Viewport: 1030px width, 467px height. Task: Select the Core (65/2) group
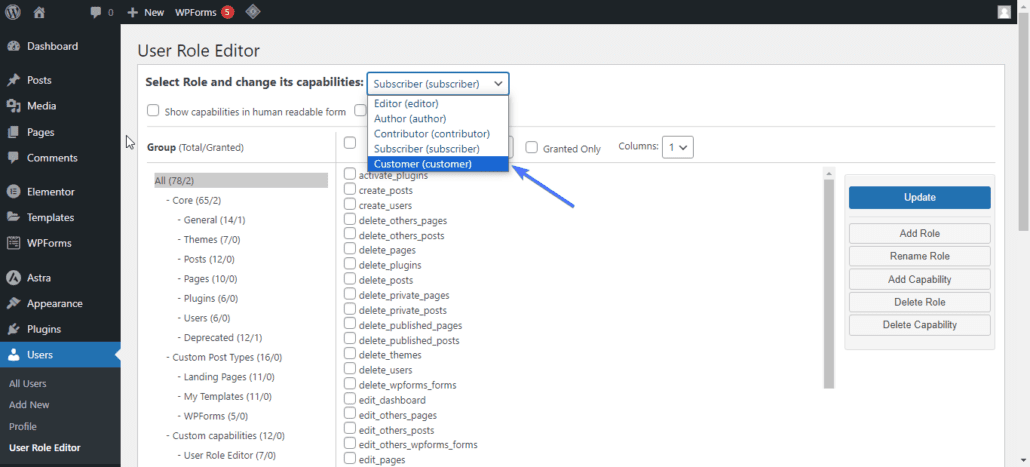(197, 200)
